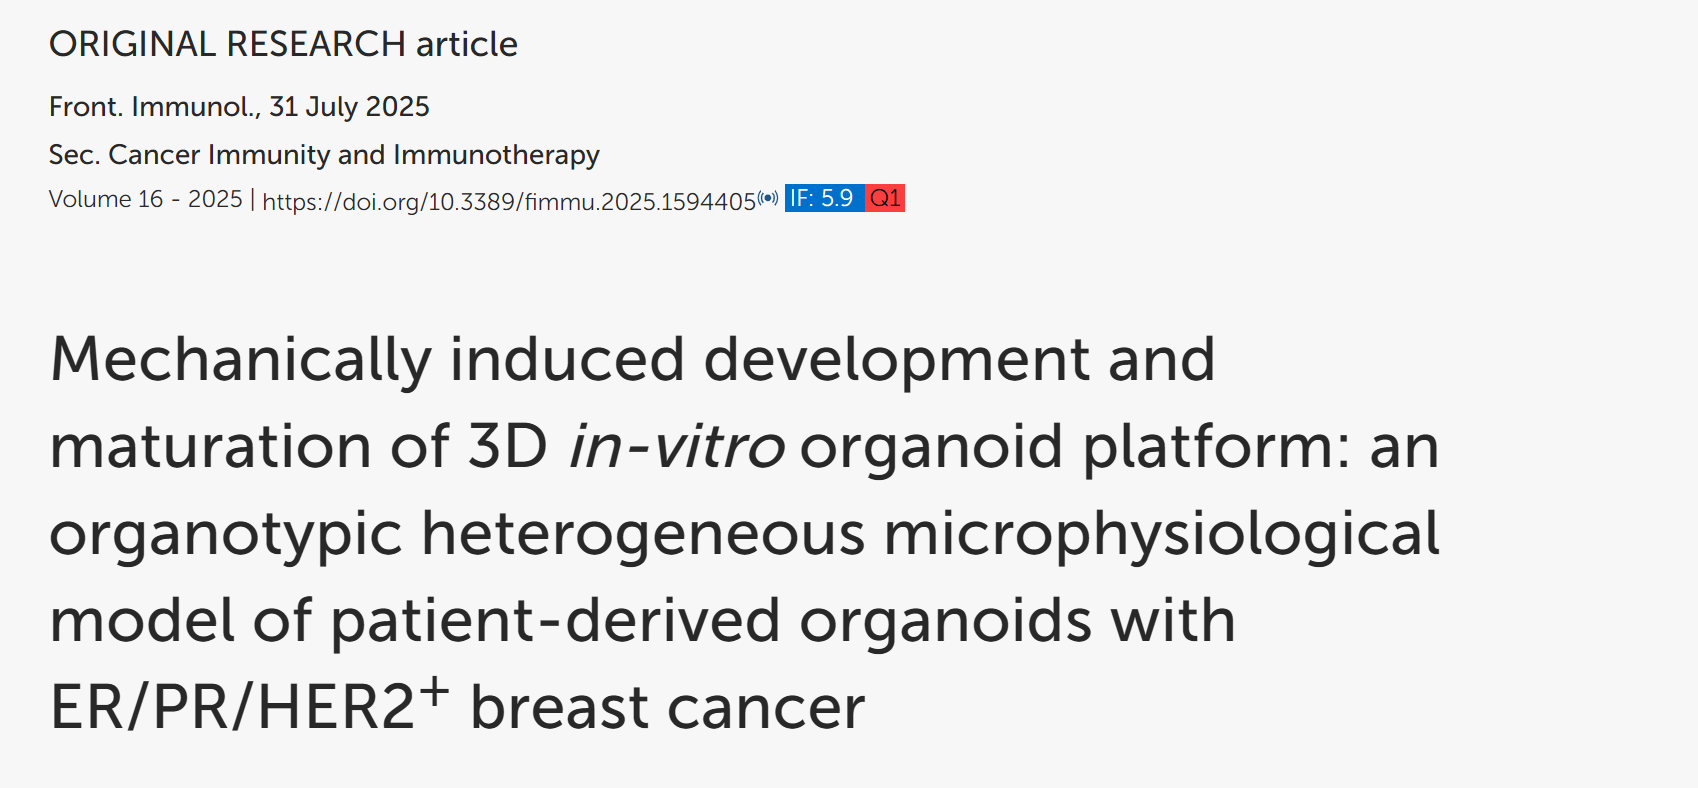Click the red Q1 quartile badge
This screenshot has height=788, width=1698.
[885, 198]
